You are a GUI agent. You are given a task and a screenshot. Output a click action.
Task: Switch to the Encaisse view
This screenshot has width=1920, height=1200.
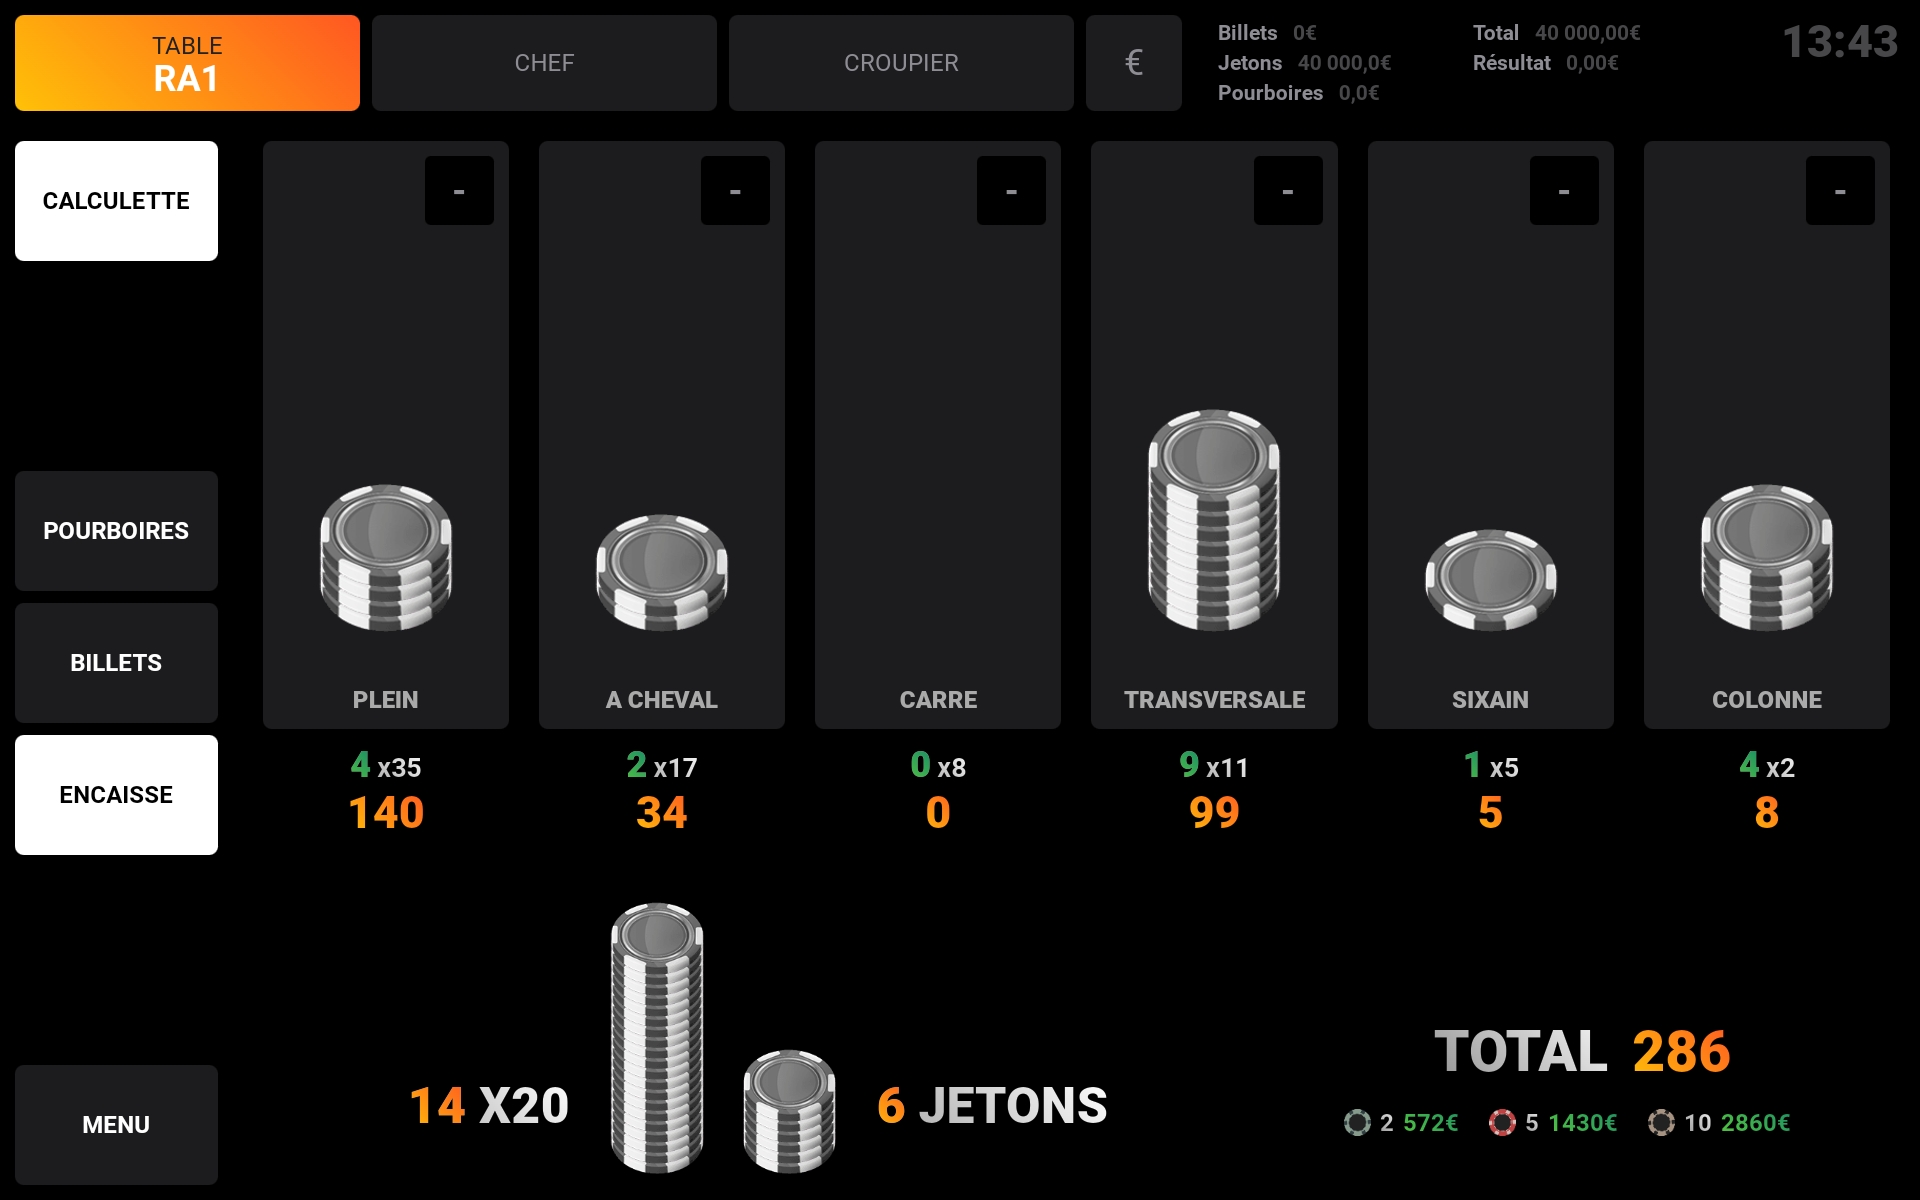pyautogui.click(x=116, y=795)
